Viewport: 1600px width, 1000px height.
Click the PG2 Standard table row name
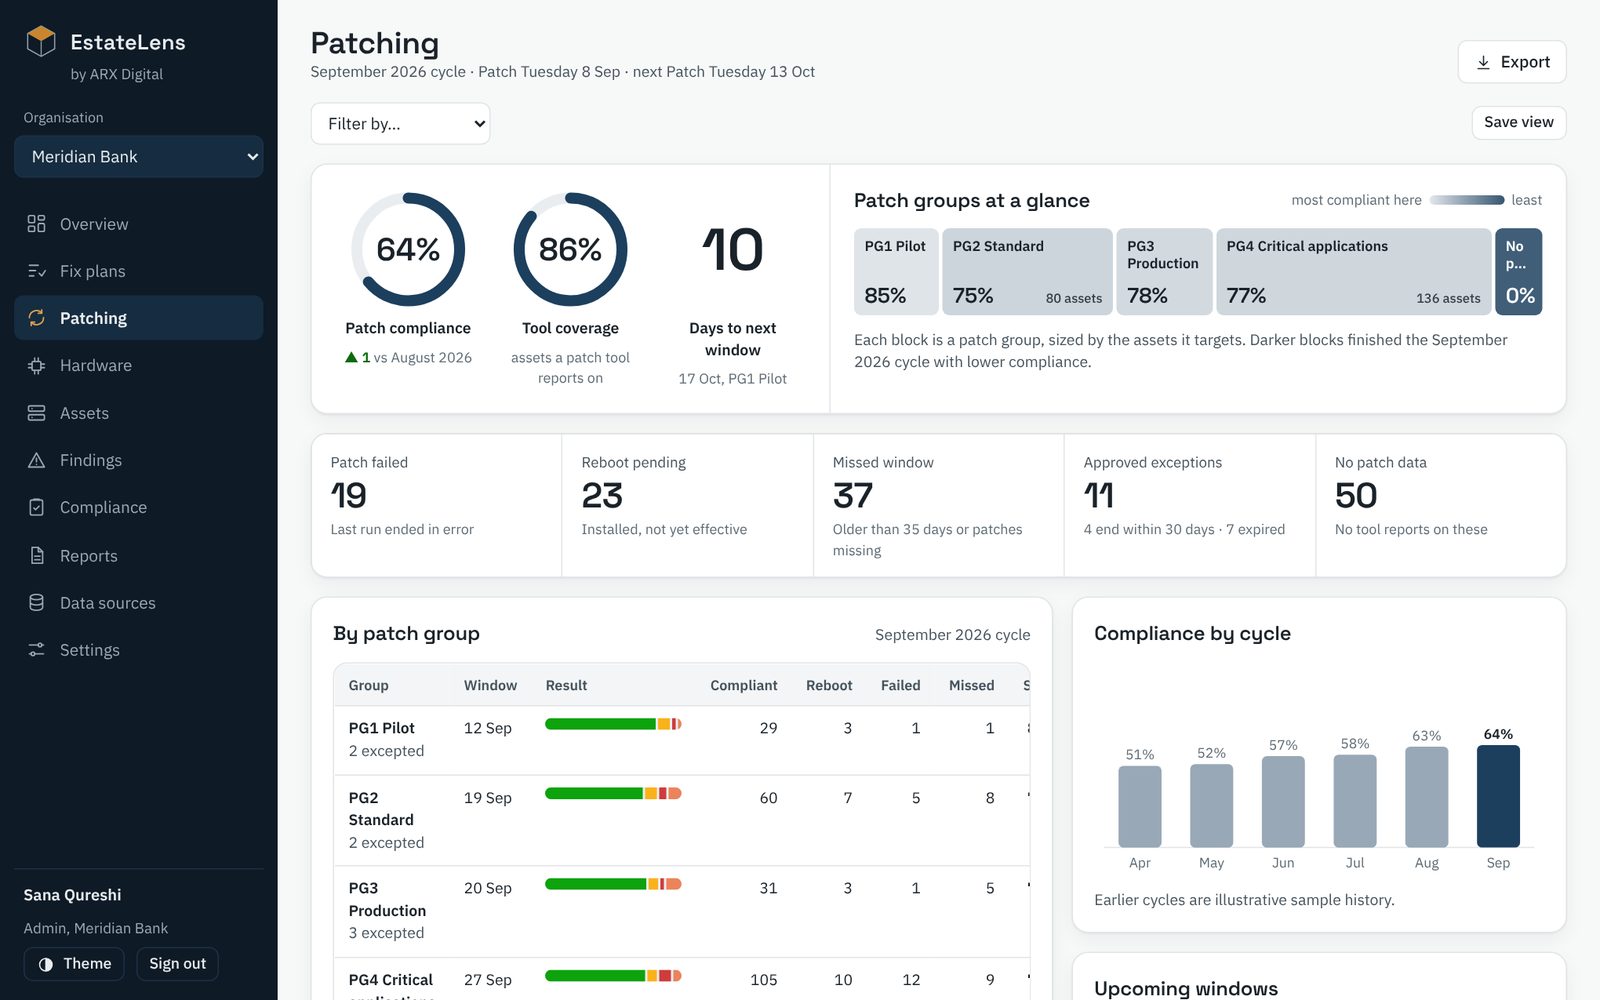click(381, 809)
